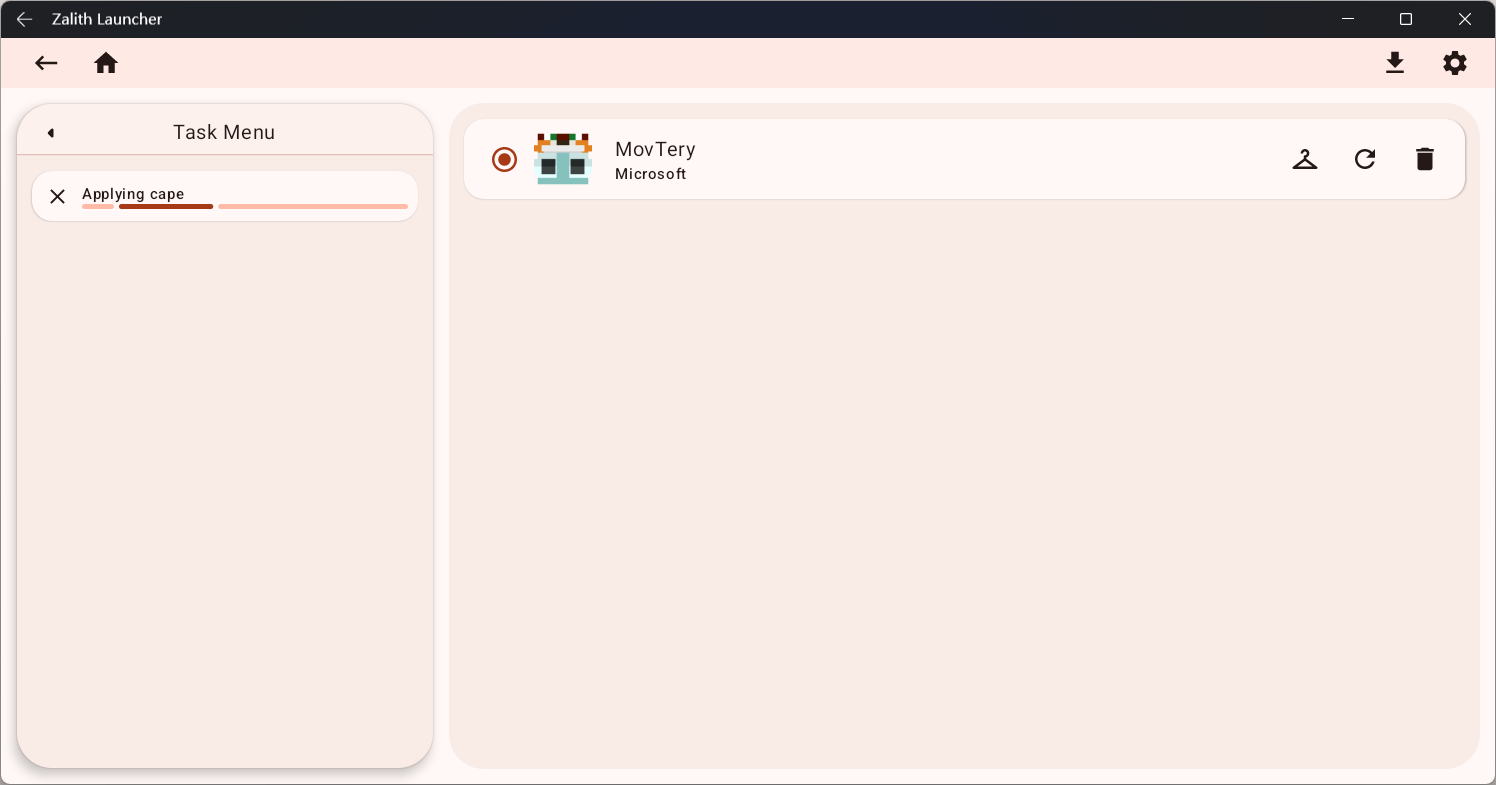The image size is (1496, 785).
Task: Click the Task Menu header title
Action: point(224,132)
